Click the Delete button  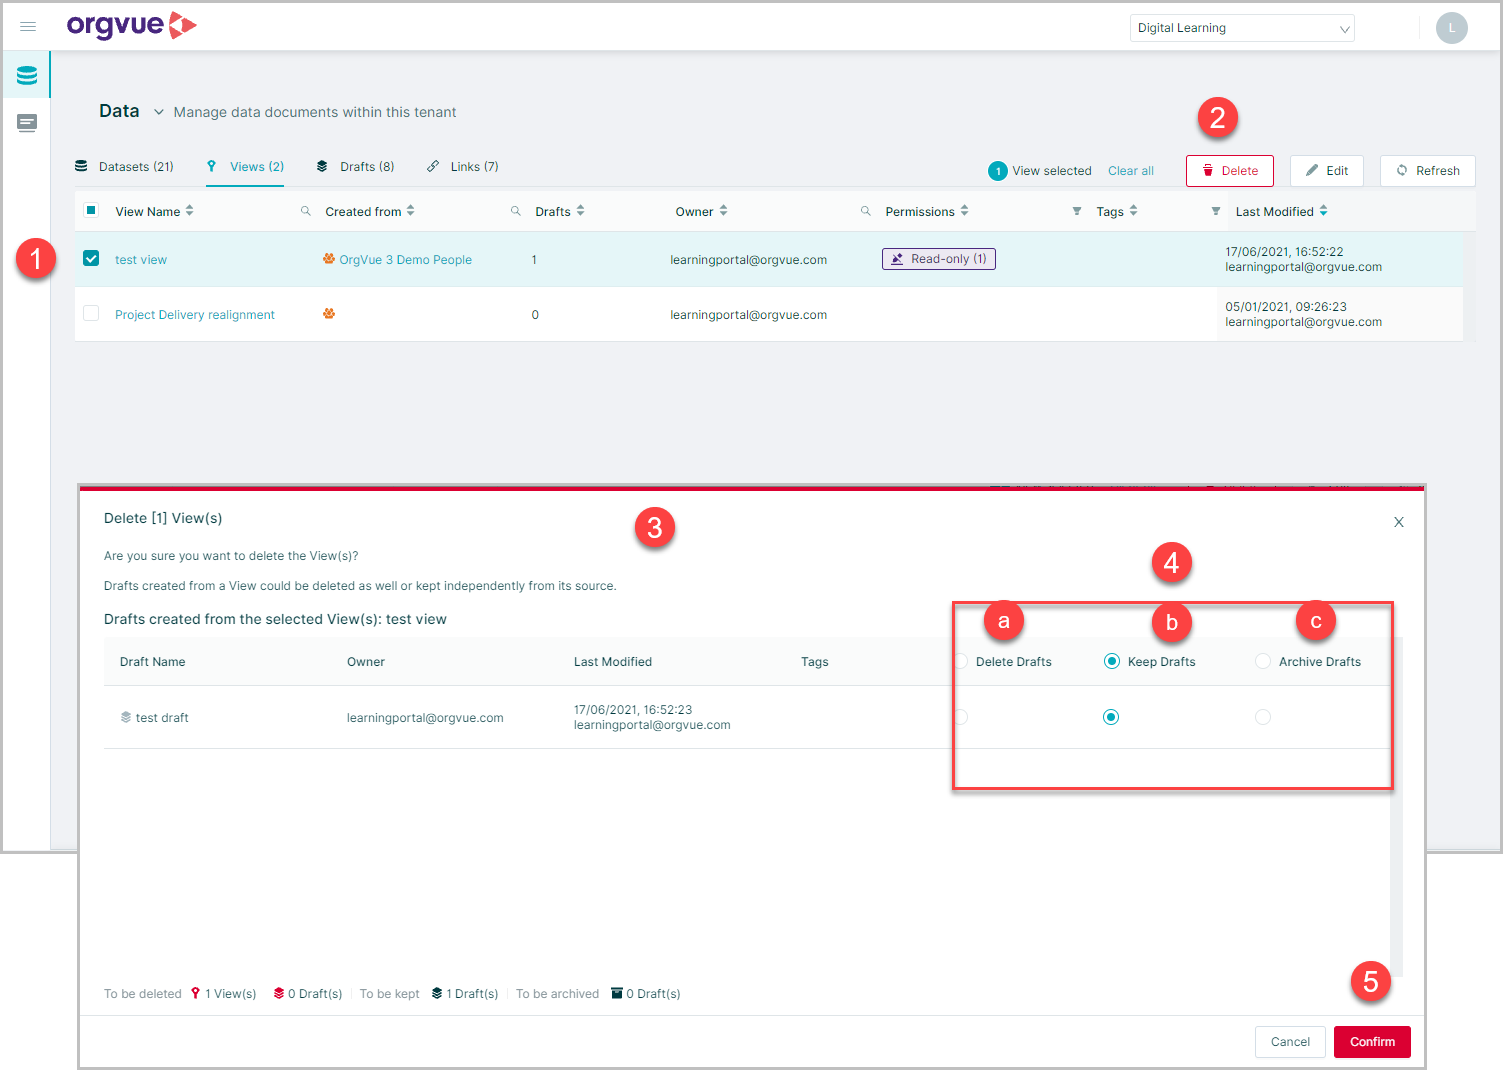(1230, 171)
